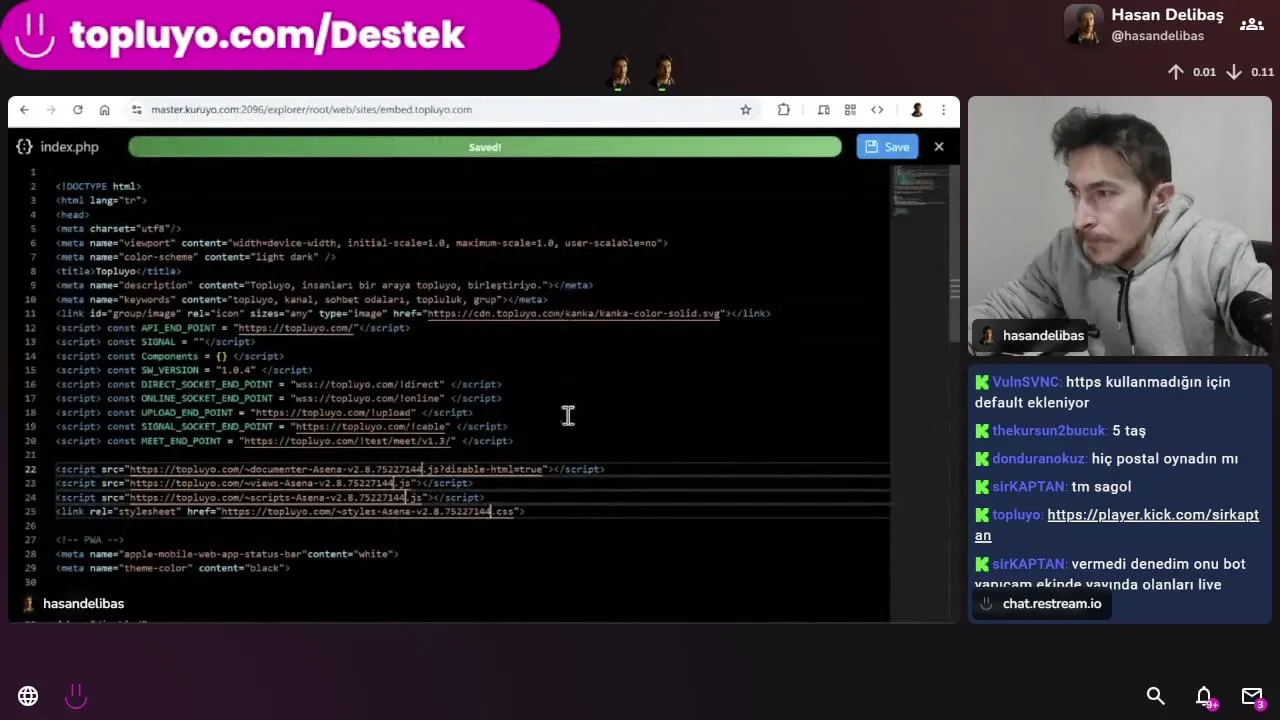Click VulnSVNC username in chat
The height and width of the screenshot is (720, 1280).
click(x=1026, y=382)
